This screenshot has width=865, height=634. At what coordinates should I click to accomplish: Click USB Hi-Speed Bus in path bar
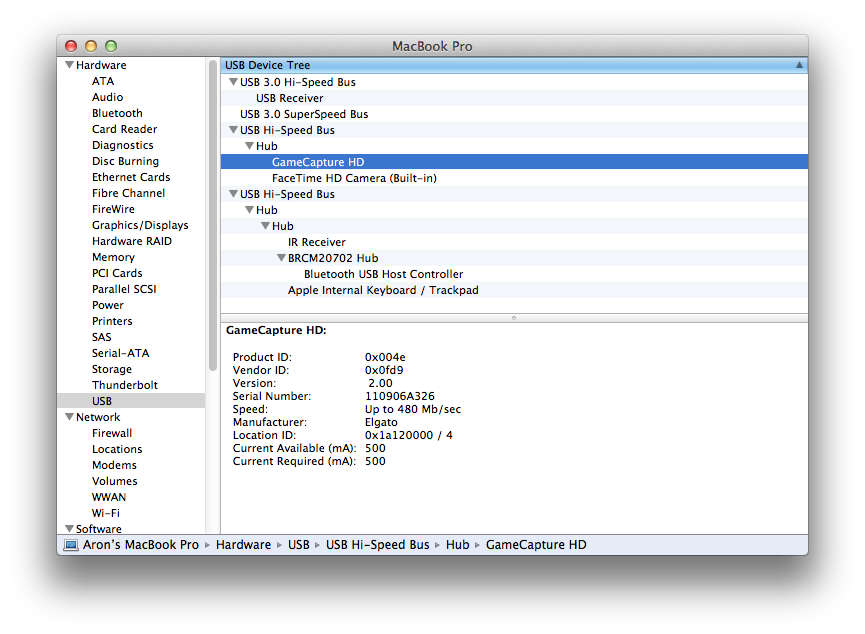point(377,545)
